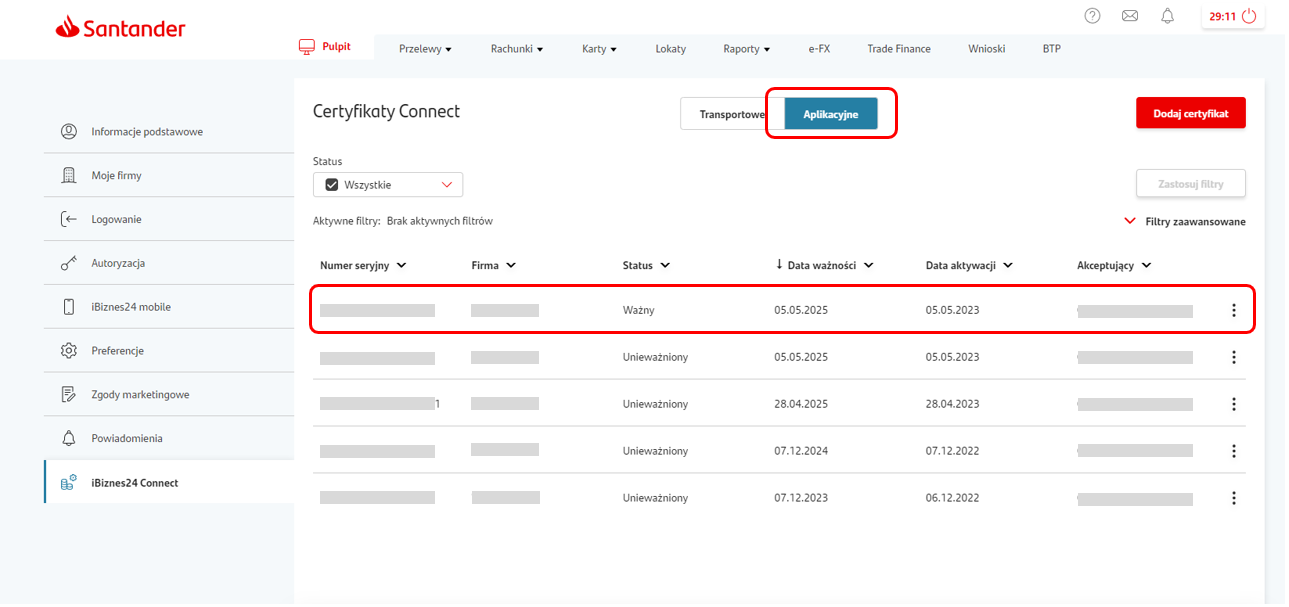Open the three-dot menu for the 28.04.2025 row
This screenshot has height=607, width=1289.
[1233, 404]
